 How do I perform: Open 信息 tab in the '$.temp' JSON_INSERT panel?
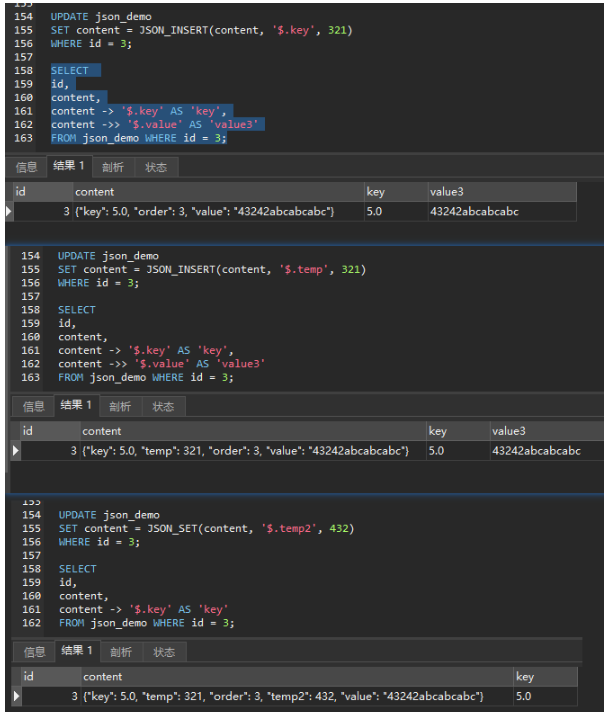tap(34, 406)
